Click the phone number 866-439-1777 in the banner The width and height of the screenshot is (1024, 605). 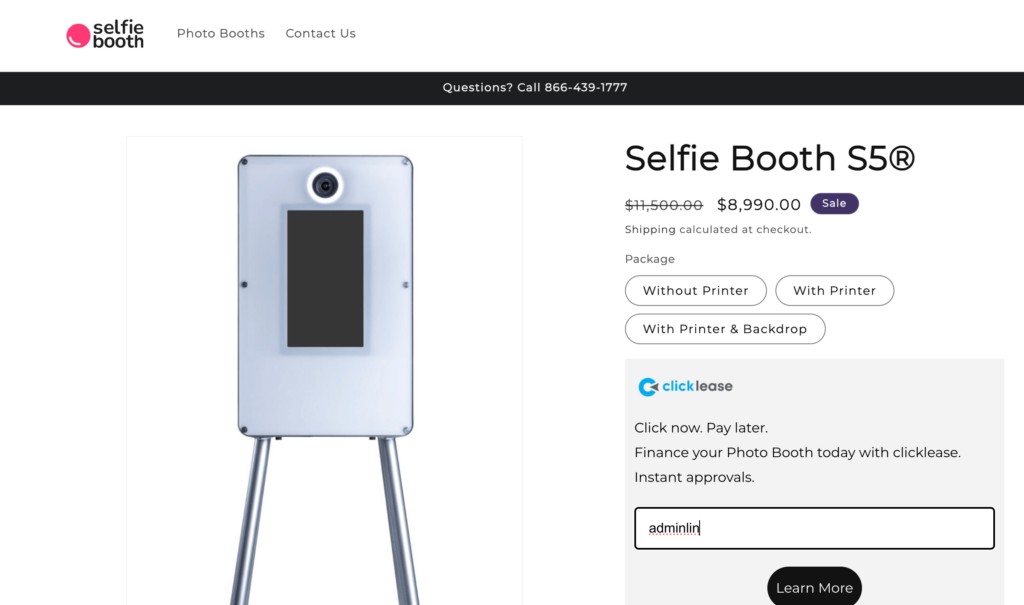coord(586,88)
